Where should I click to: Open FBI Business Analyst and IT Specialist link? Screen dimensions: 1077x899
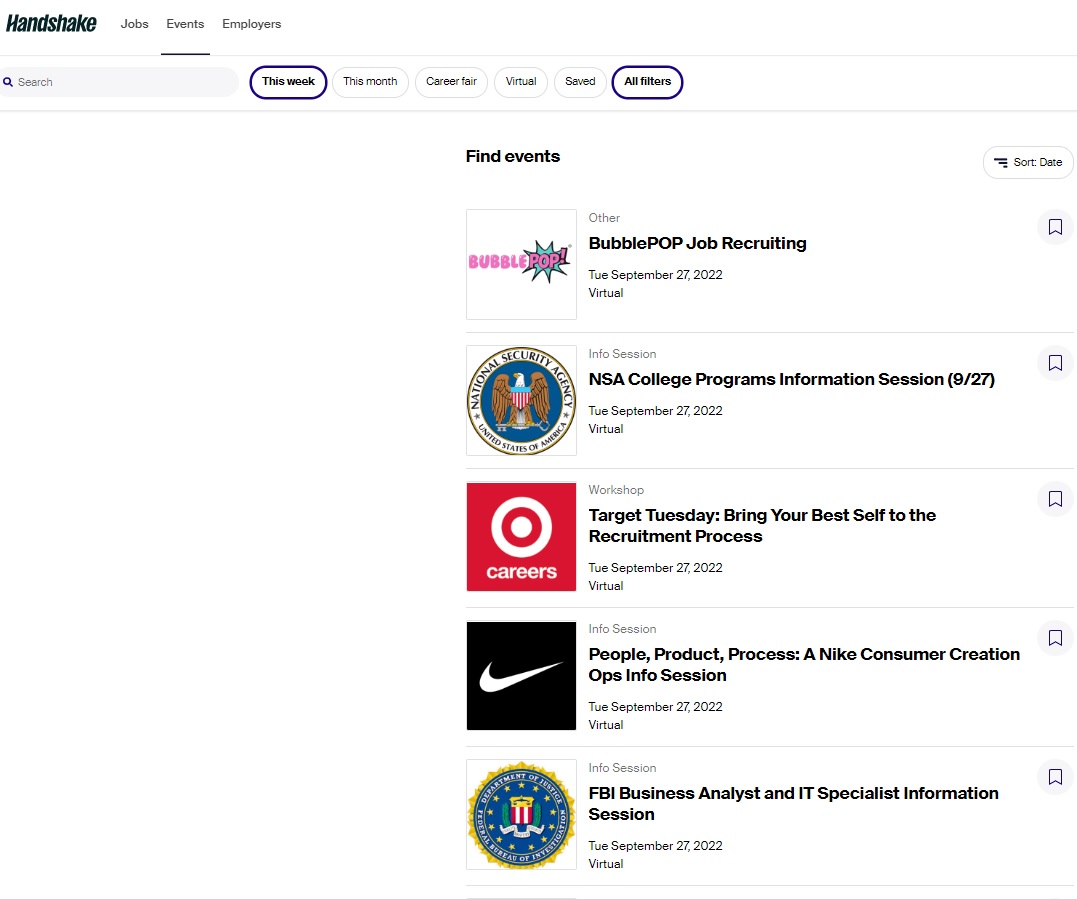pos(793,804)
